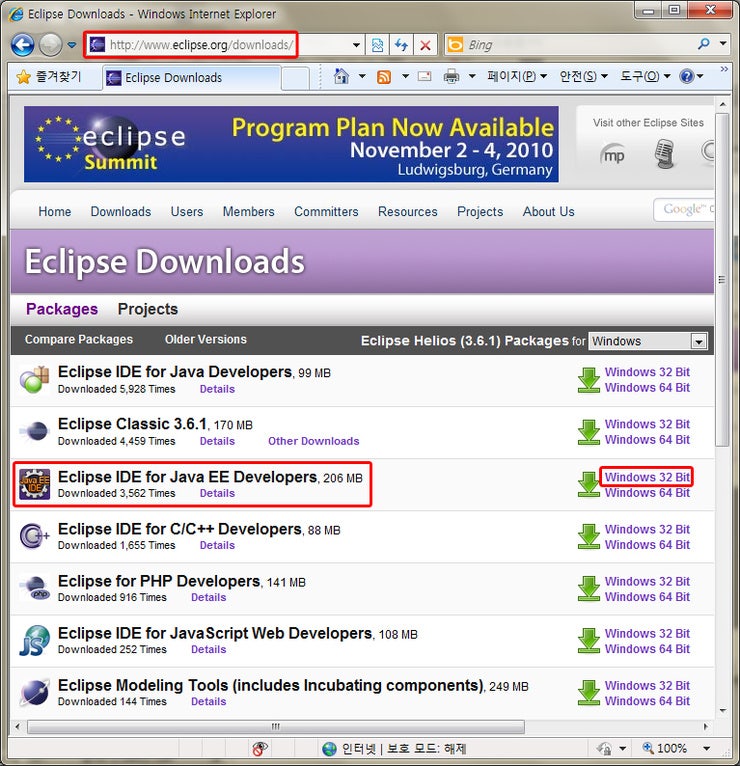Click the RSS feeds icon in the toolbar
Image resolution: width=740 pixels, height=766 pixels.
(x=384, y=77)
